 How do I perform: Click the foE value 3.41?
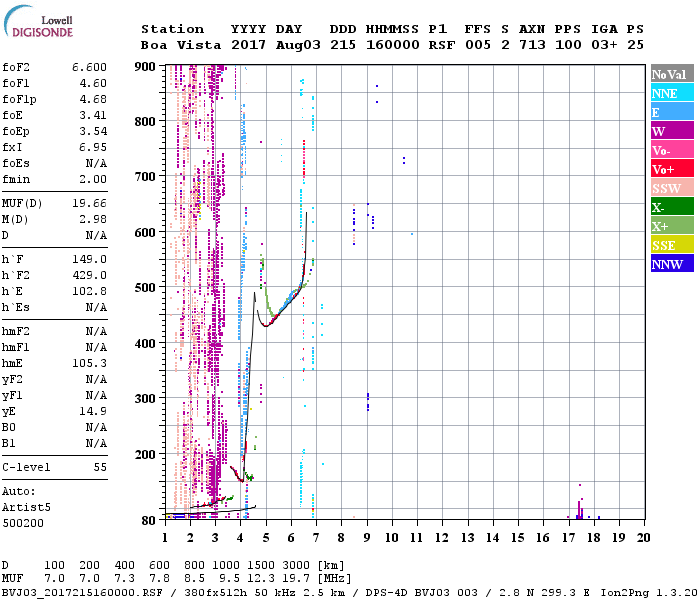[x=93, y=115]
